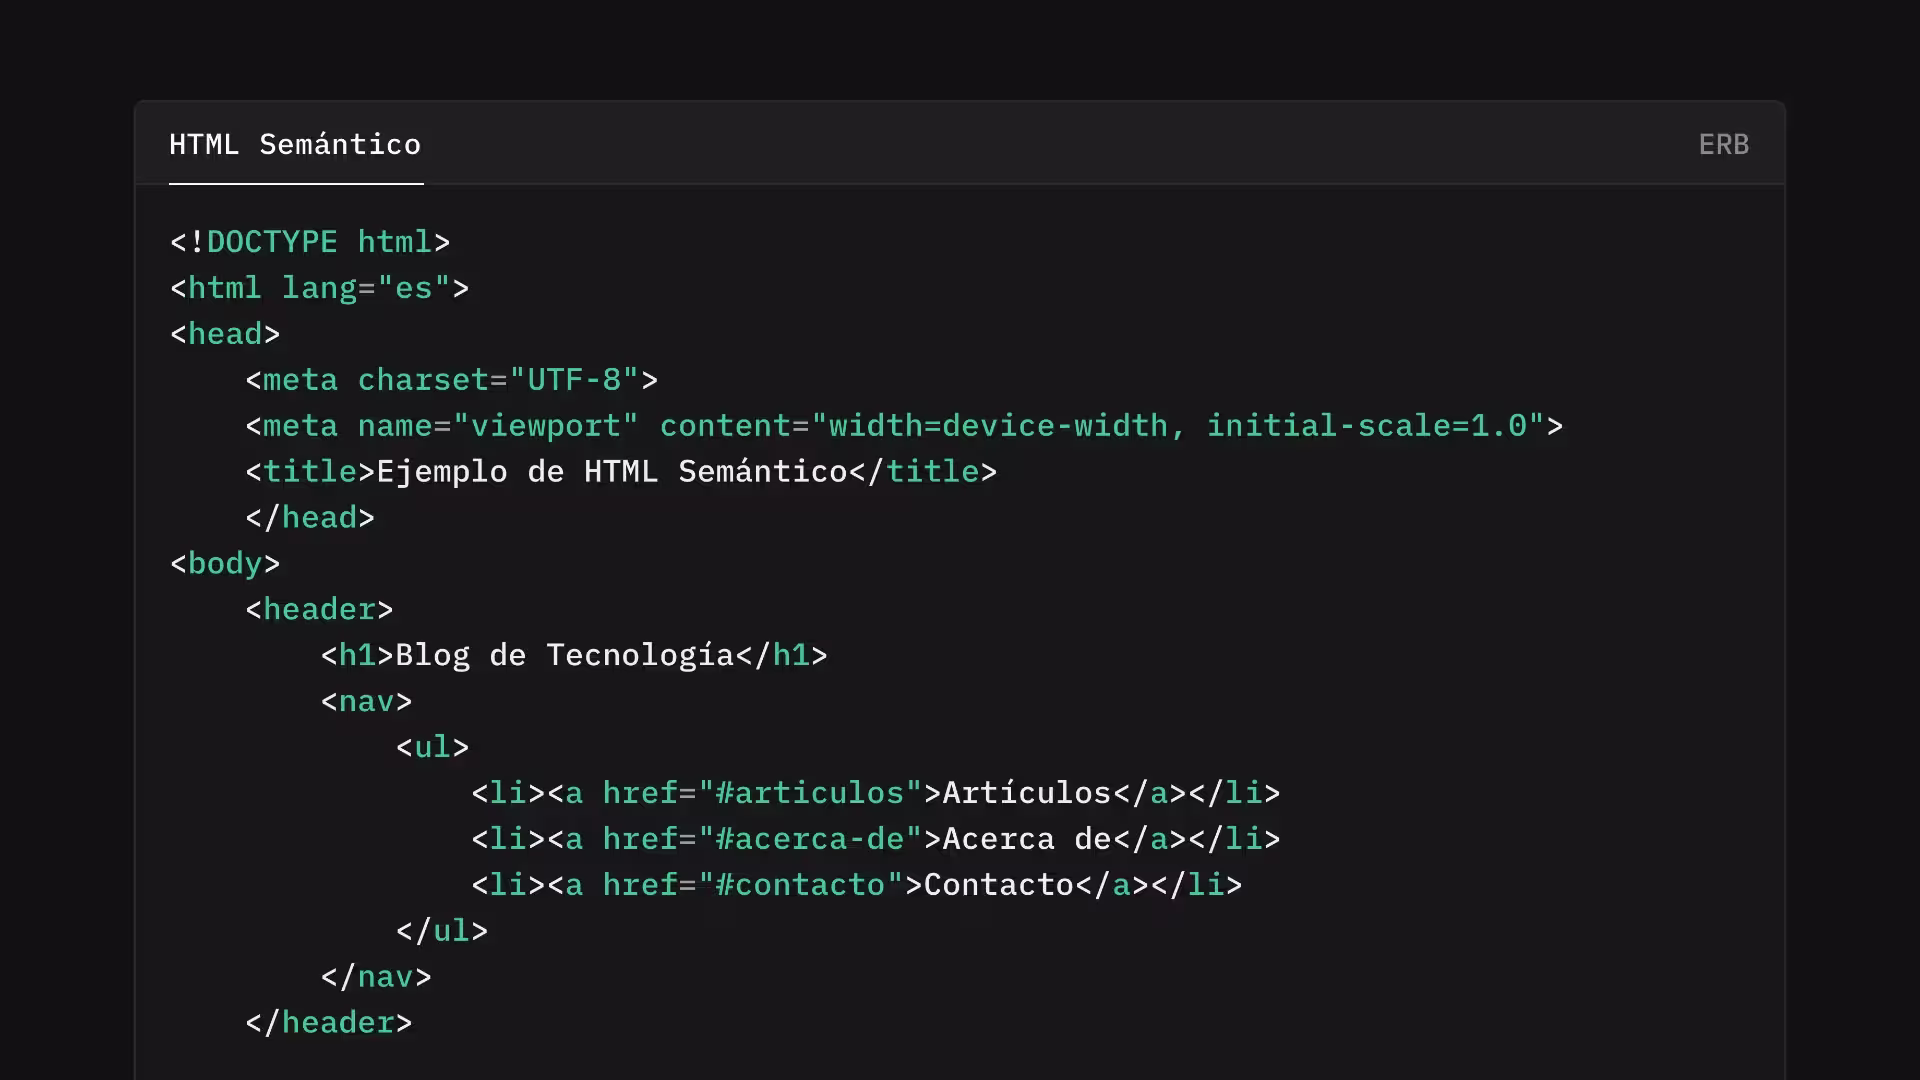The height and width of the screenshot is (1080, 1920).
Task: Click the ERB language label
Action: click(1723, 144)
